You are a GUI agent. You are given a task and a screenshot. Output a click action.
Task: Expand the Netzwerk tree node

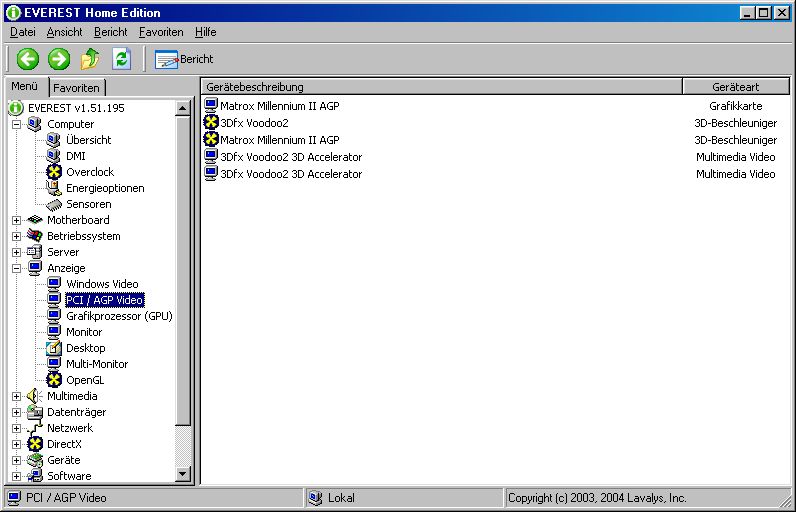[16, 428]
